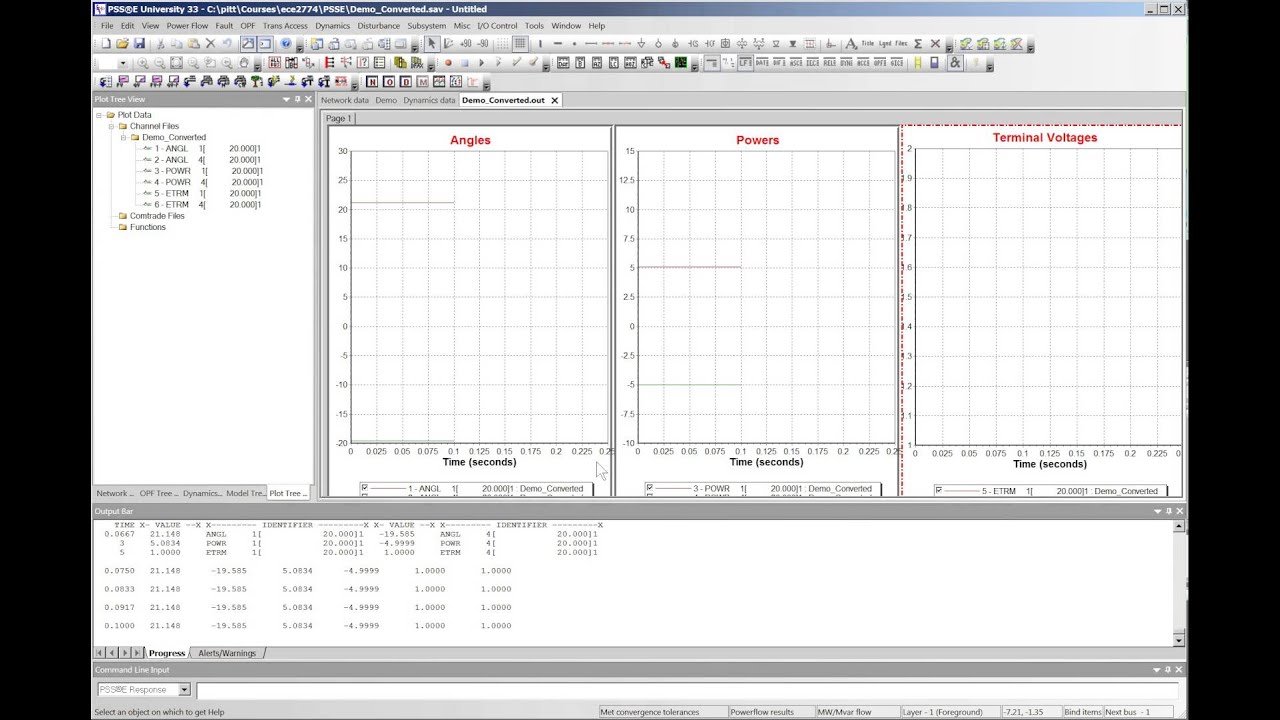Viewport: 1280px width, 720px height.
Task: Pin the Plot Tree View panel
Action: [x=297, y=99]
